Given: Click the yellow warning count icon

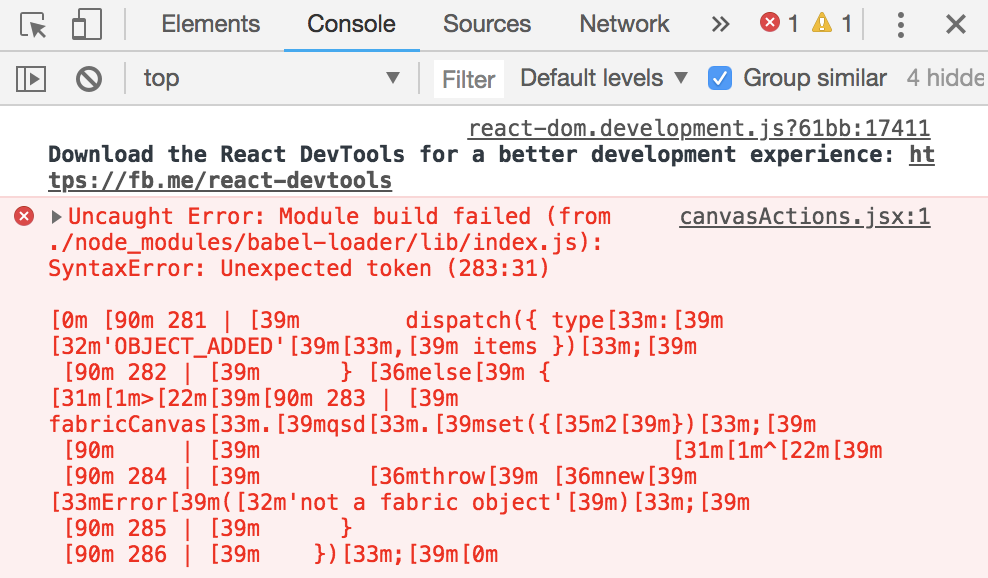Looking at the screenshot, I should point(822,23).
